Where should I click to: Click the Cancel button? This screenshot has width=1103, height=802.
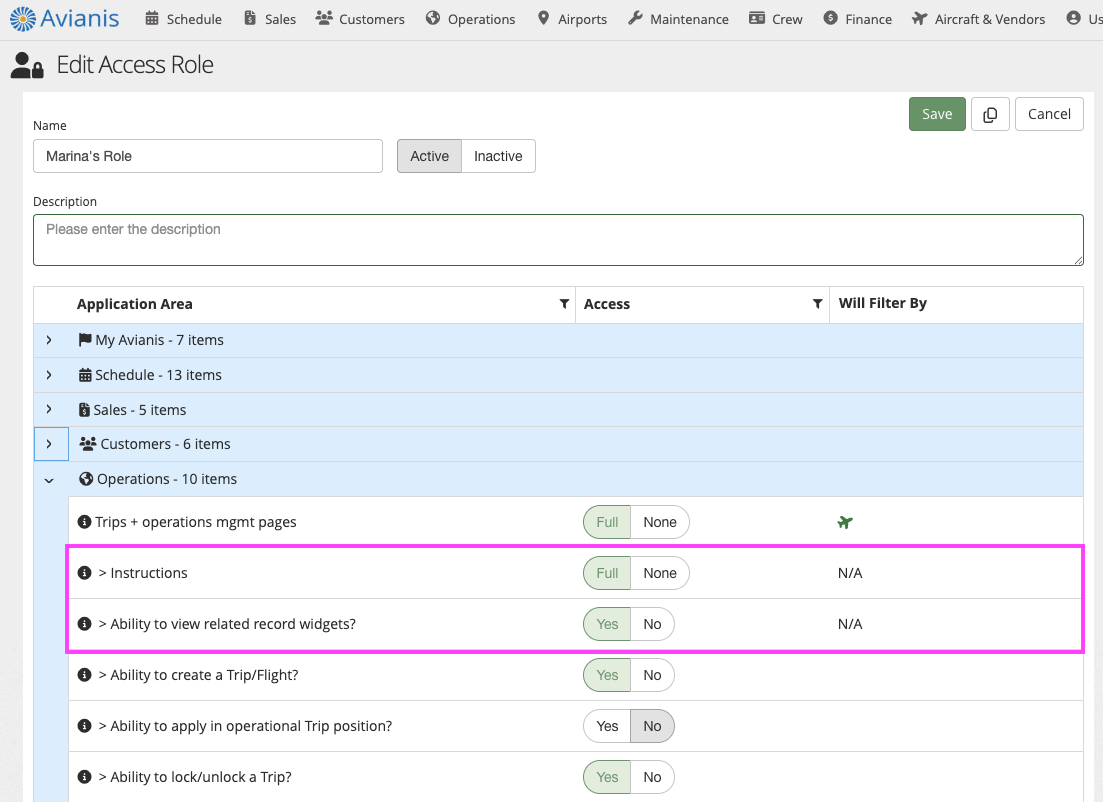1049,114
